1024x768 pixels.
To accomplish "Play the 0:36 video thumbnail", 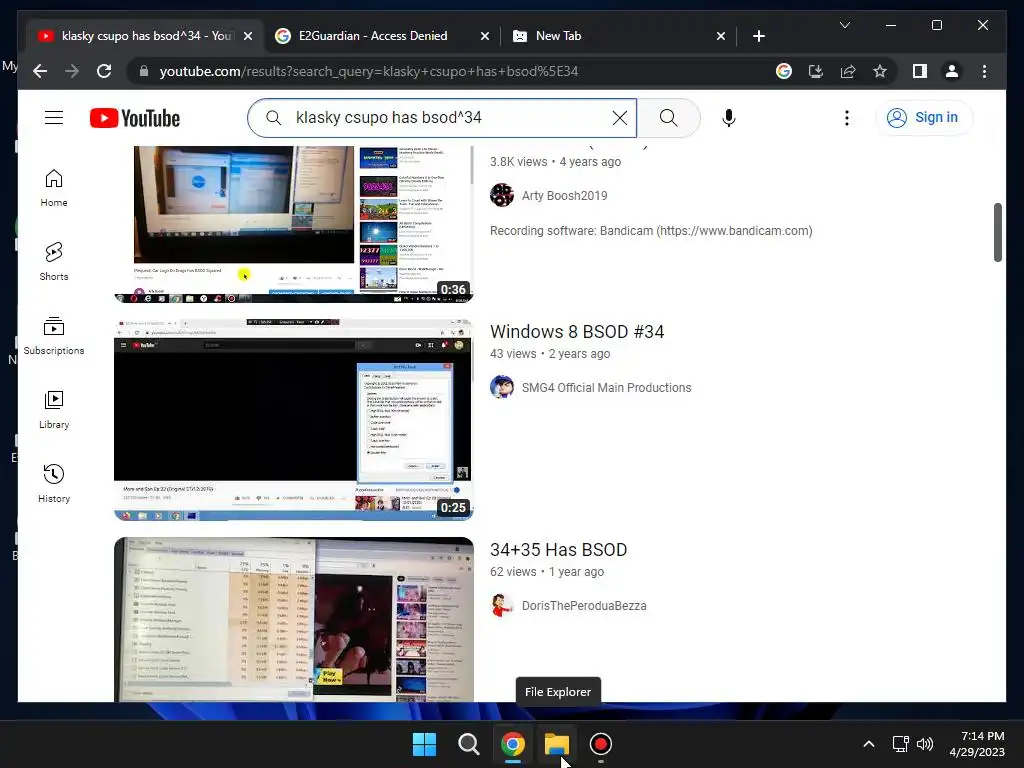I will [x=293, y=224].
